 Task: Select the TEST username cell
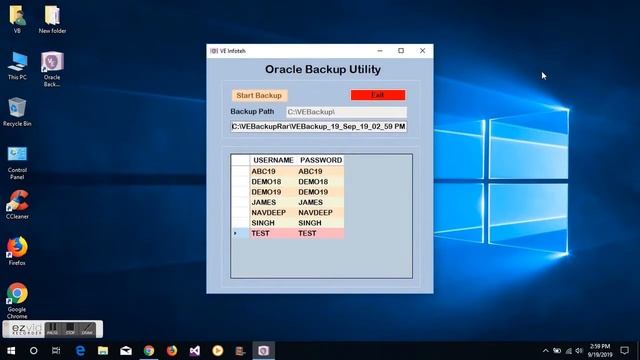[273, 233]
